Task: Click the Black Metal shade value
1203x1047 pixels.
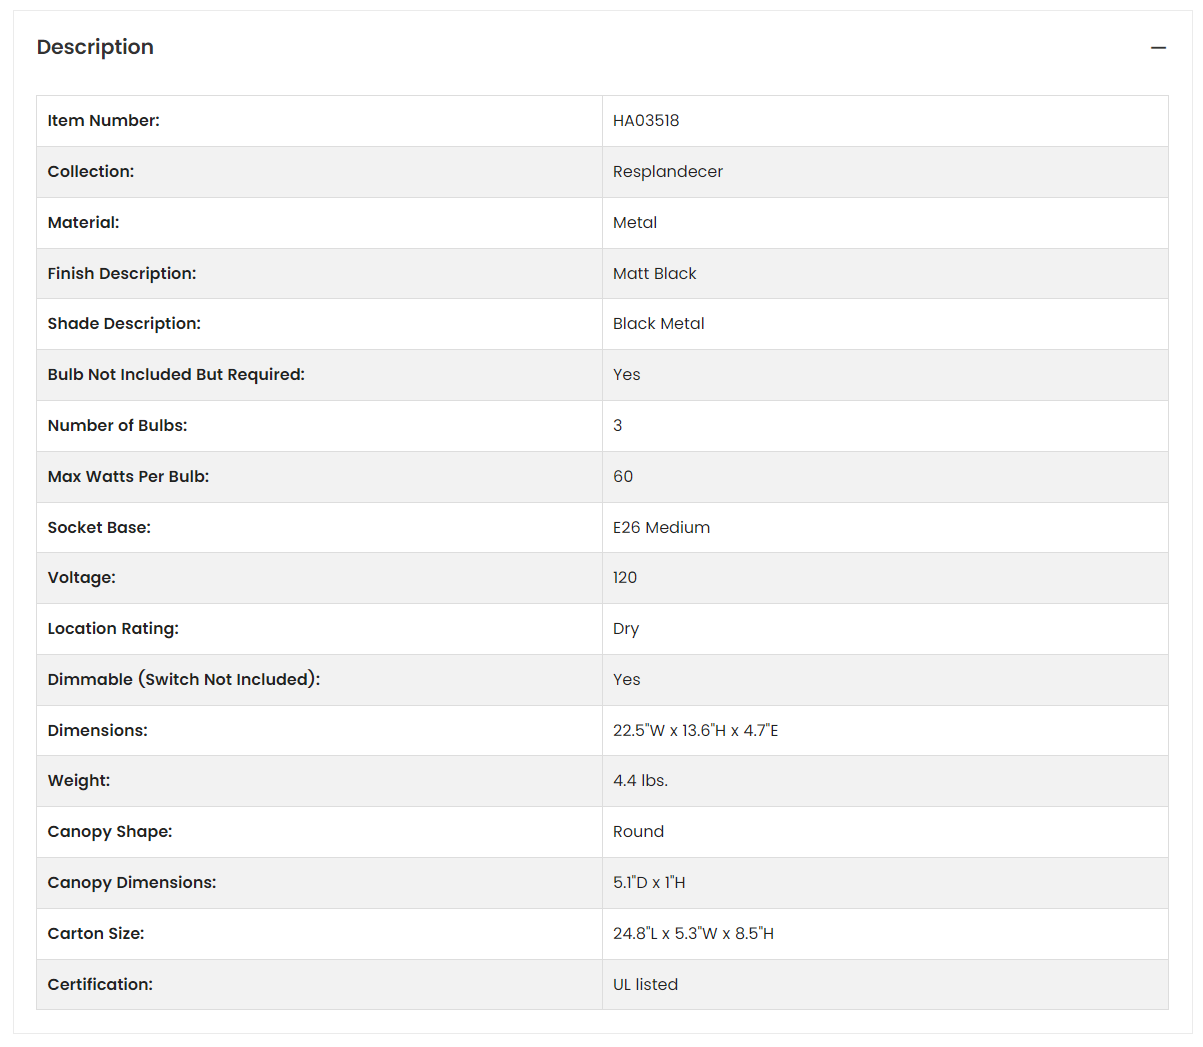Action: pyautogui.click(x=659, y=324)
